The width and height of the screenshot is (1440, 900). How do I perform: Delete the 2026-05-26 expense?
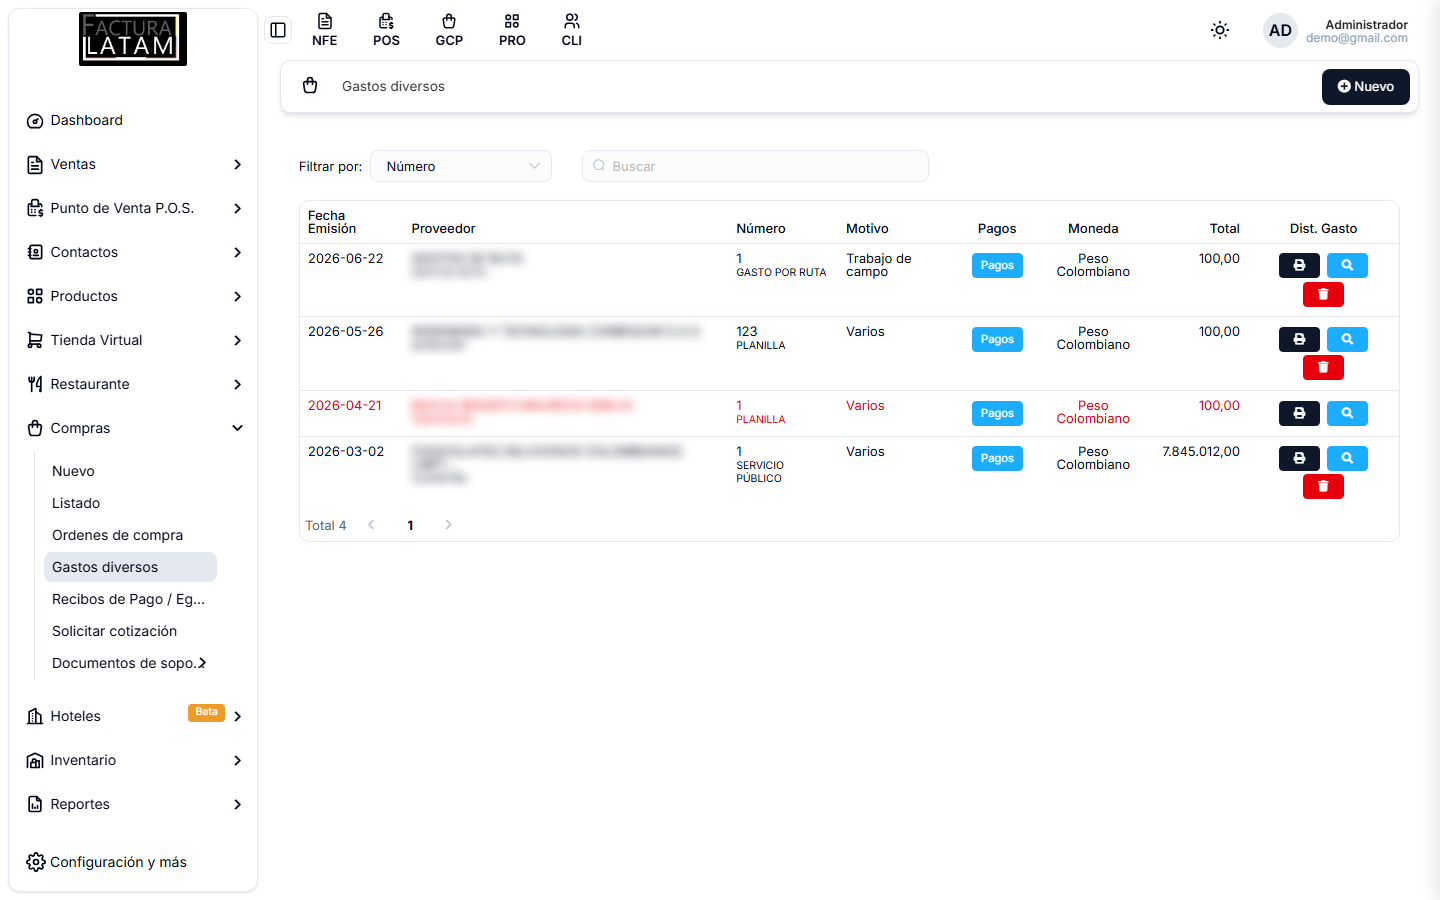coord(1323,367)
